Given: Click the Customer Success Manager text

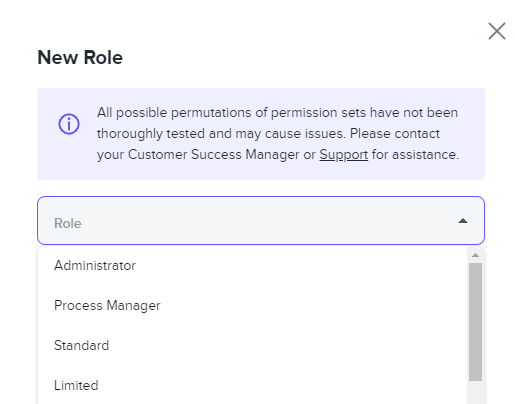Looking at the screenshot, I should 213,155.
